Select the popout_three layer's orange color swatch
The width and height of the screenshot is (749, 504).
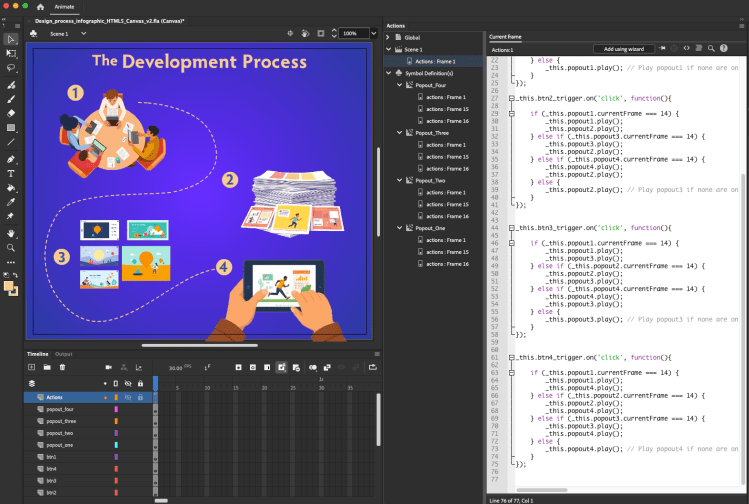pyautogui.click(x=116, y=421)
